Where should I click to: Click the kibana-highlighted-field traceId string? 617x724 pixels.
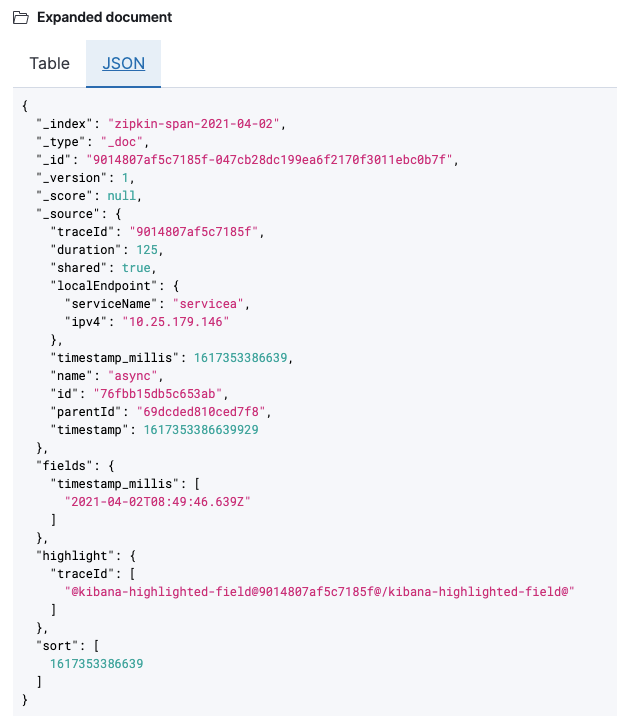(320, 592)
